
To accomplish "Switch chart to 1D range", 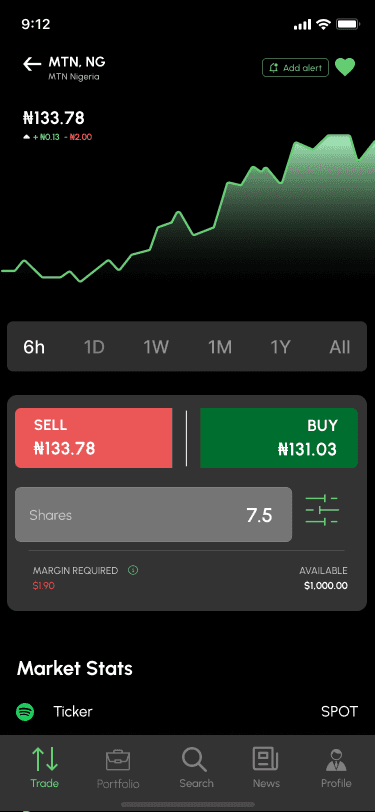I will pyautogui.click(x=94, y=347).
